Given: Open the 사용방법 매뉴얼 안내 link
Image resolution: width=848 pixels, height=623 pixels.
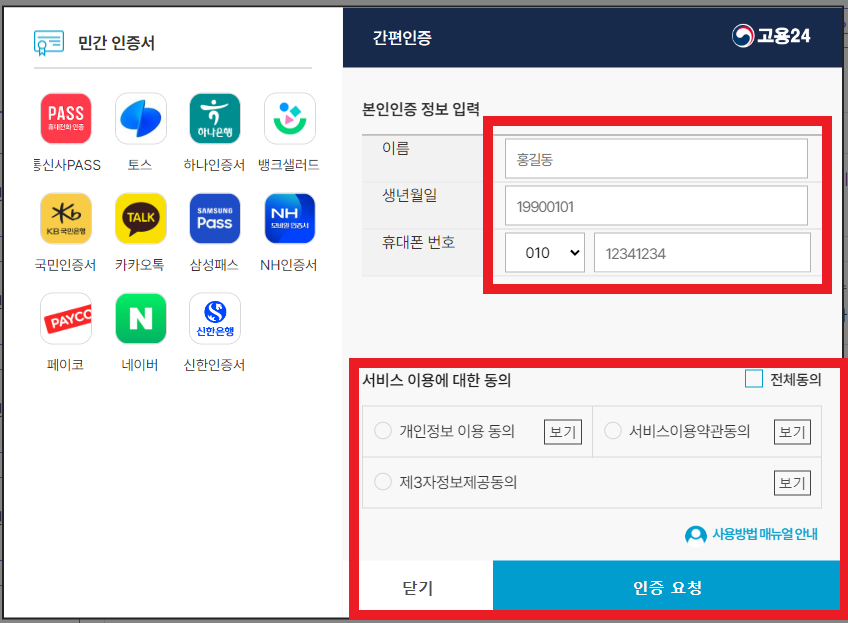Looking at the screenshot, I should pyautogui.click(x=764, y=534).
